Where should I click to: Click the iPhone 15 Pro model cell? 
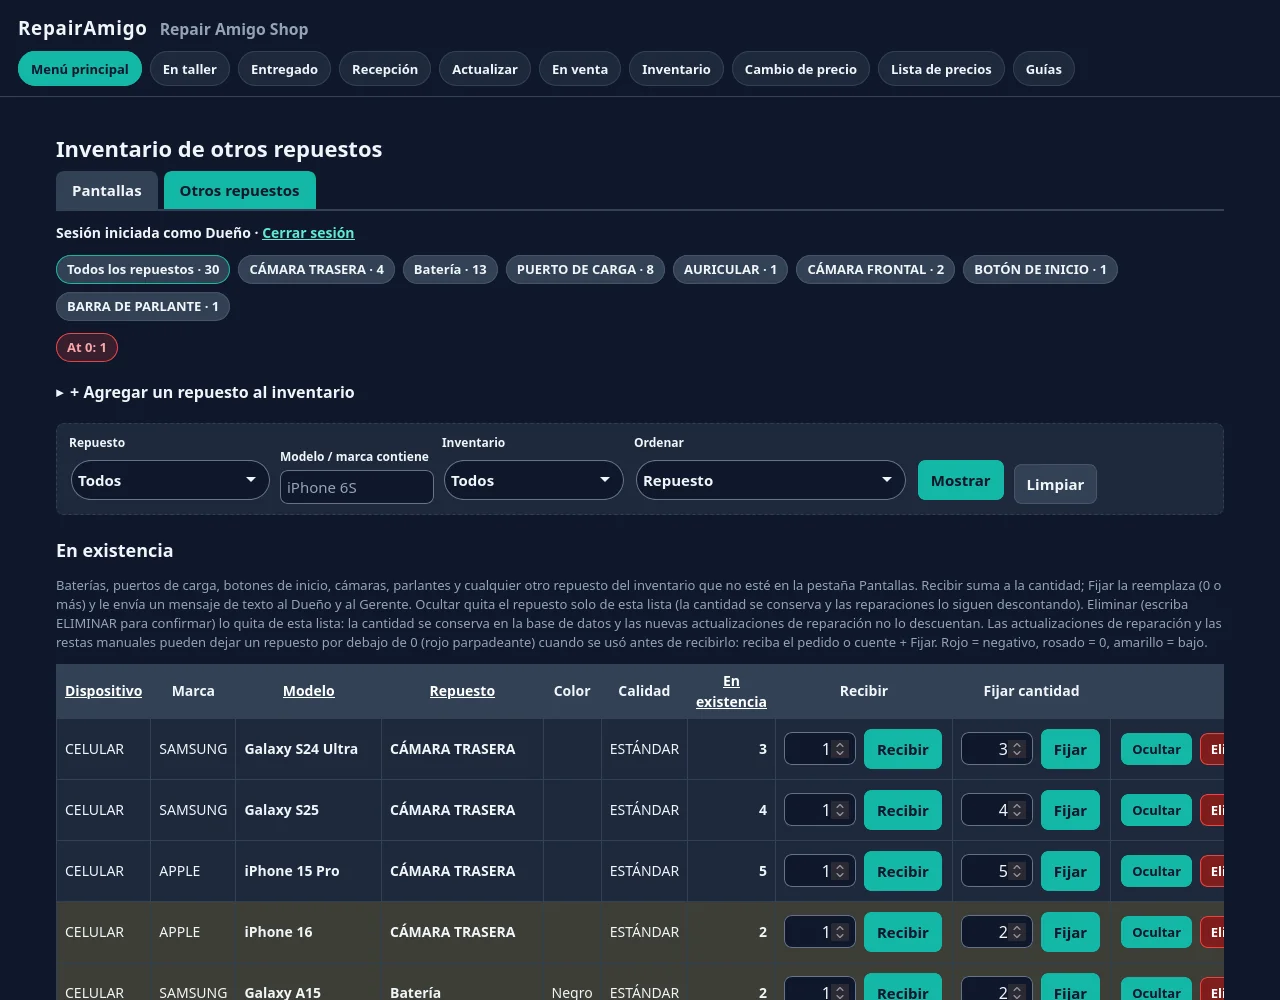[308, 871]
